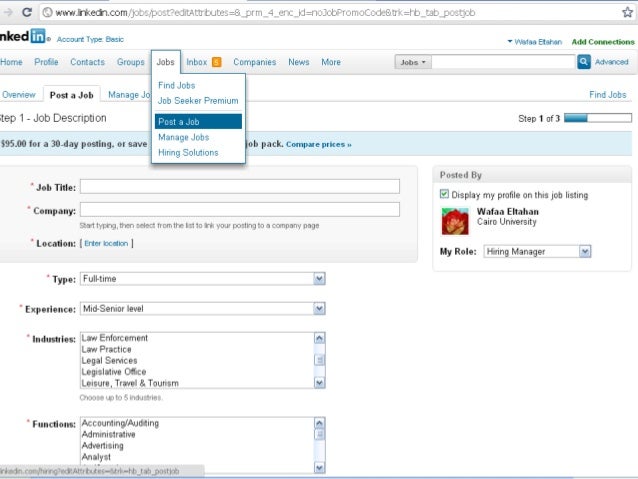The height and width of the screenshot is (479, 638).
Task: Select Job Seeker Premium menu entry
Action: (x=198, y=101)
